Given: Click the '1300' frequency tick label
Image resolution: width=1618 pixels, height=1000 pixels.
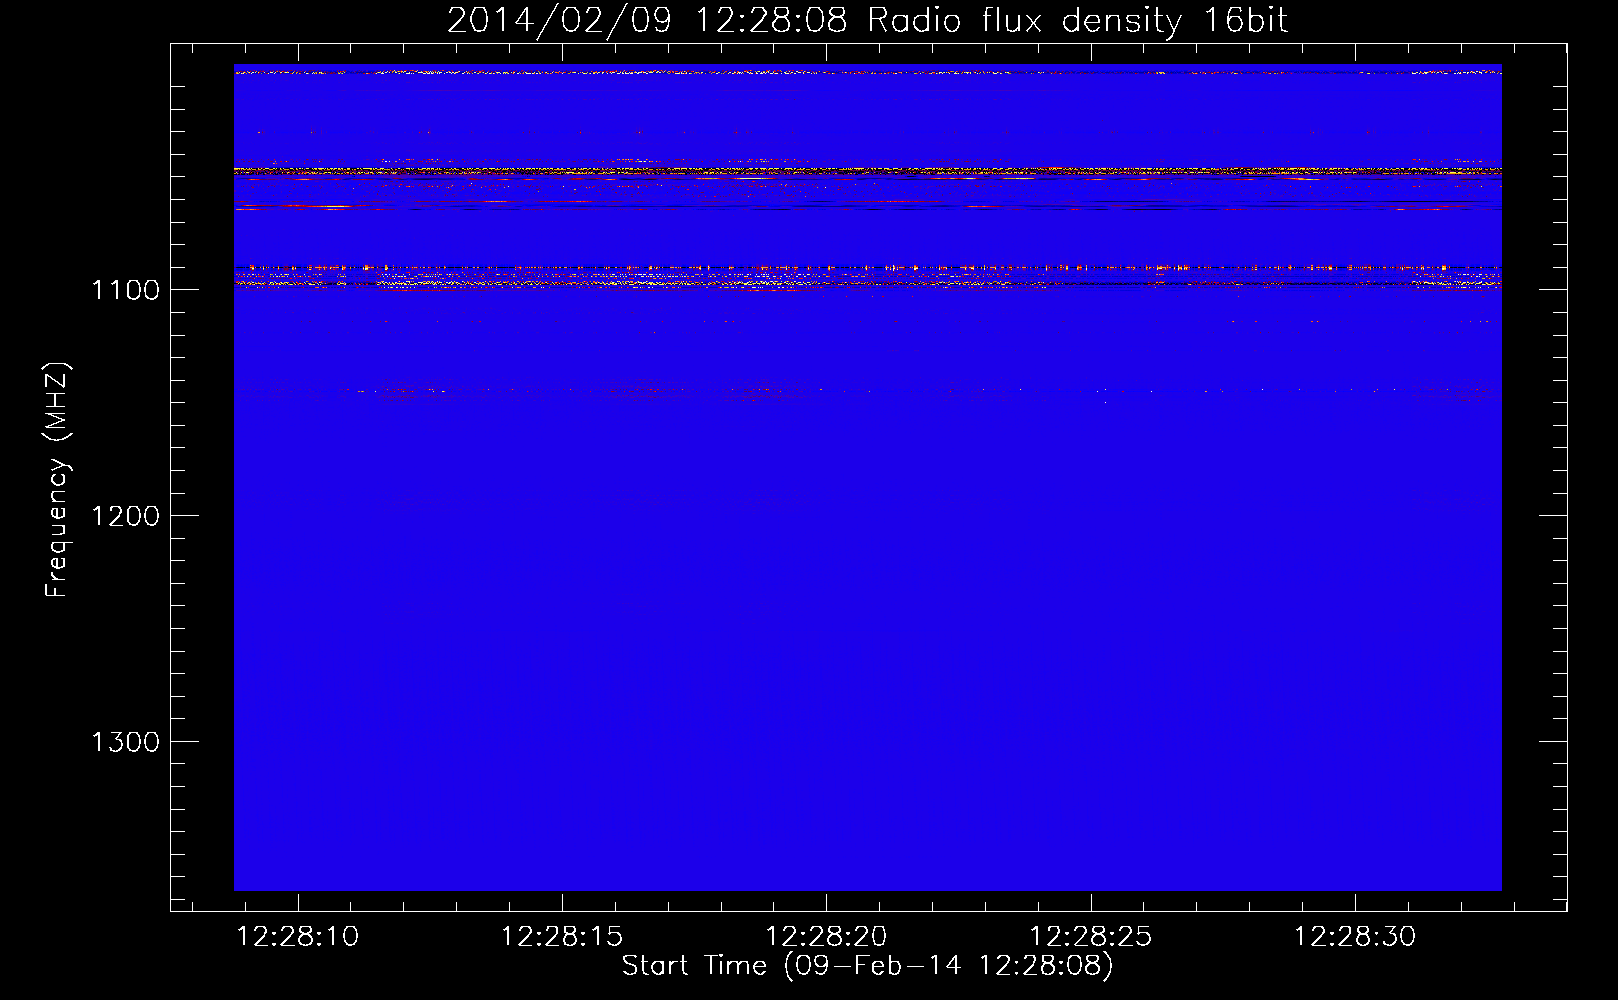Looking at the screenshot, I should click(126, 742).
